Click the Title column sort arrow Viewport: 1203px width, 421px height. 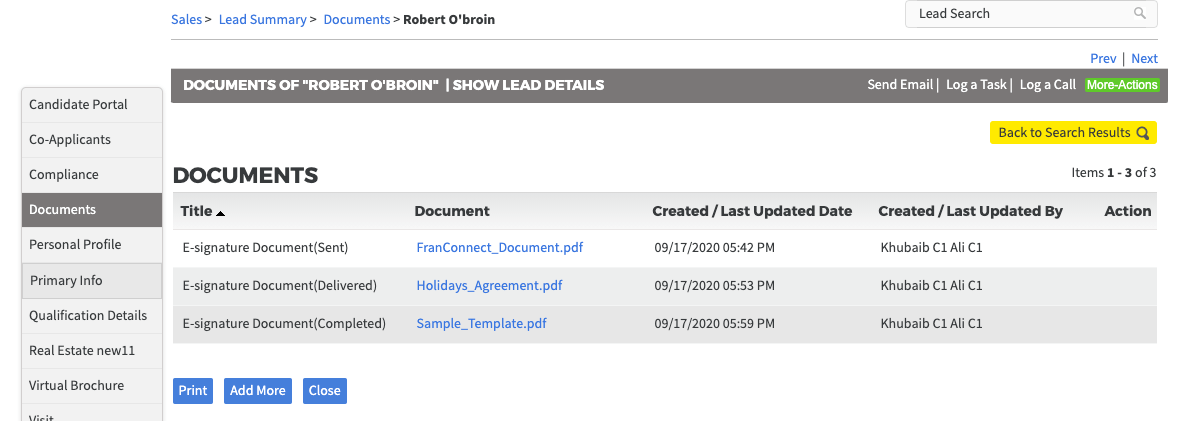(221, 213)
